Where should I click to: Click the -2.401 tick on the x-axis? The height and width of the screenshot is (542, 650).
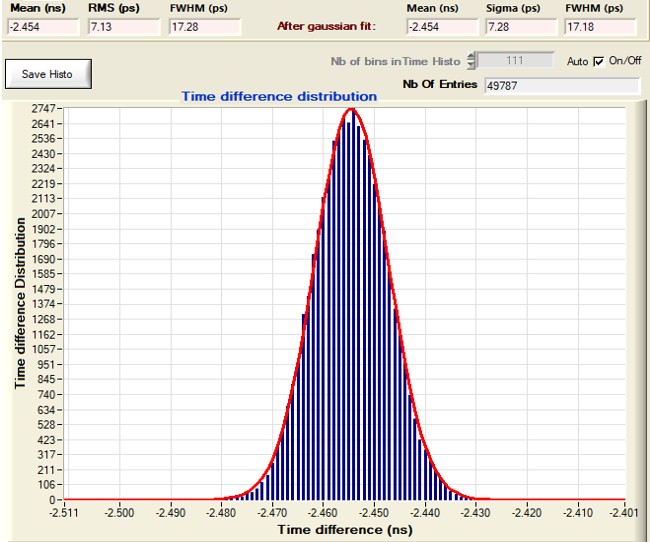coord(624,513)
